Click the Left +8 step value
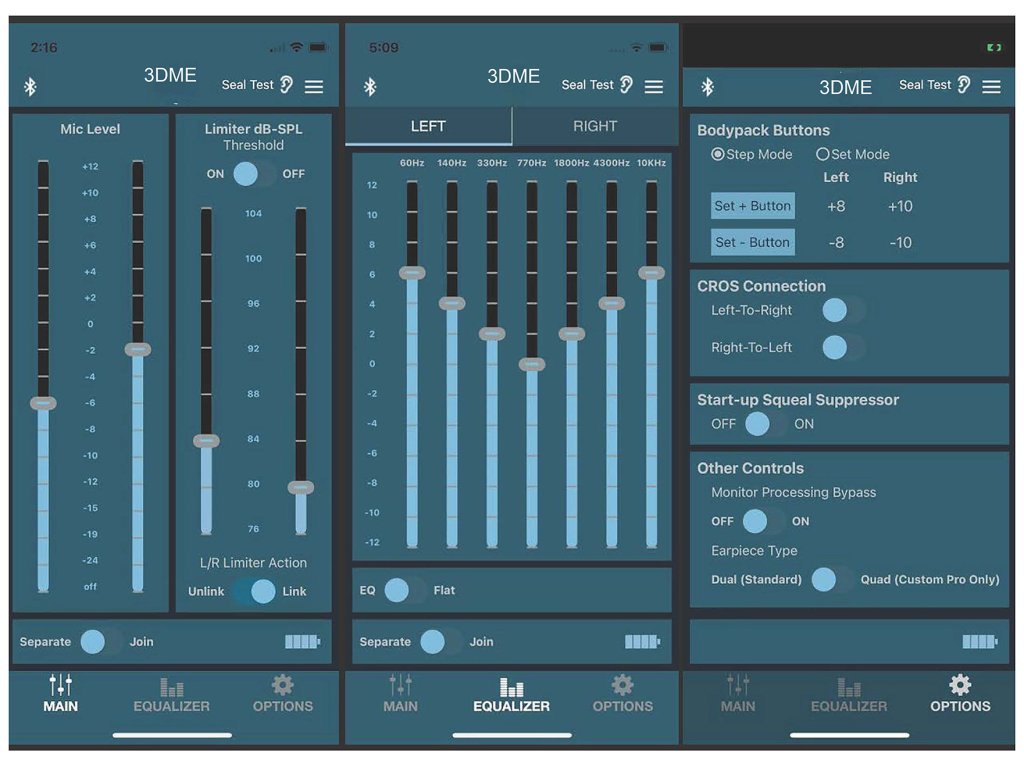Screen dimensions: 1024x768 836,206
